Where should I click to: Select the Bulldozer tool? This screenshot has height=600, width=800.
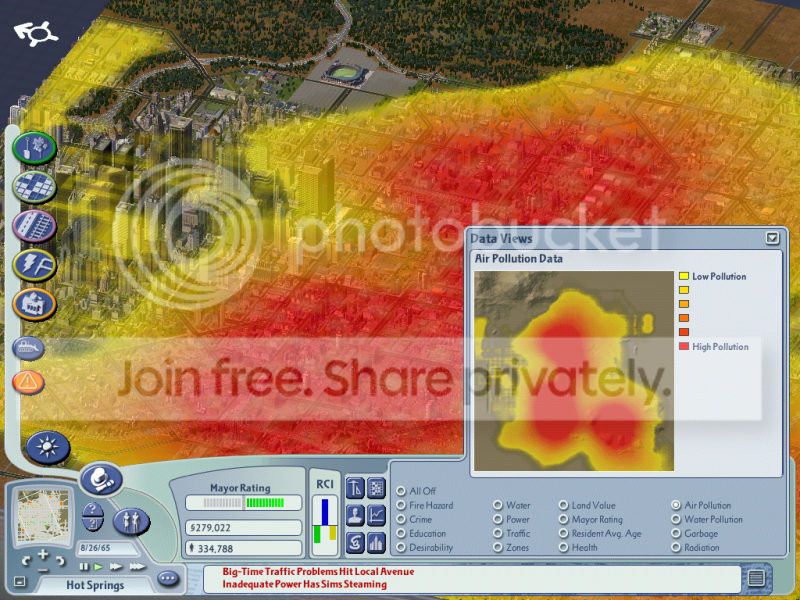coord(28,348)
